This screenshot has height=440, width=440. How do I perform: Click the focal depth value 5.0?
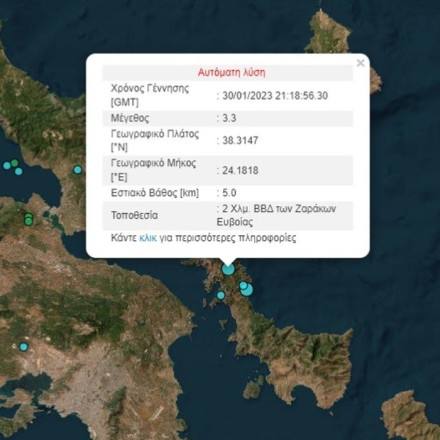pyautogui.click(x=229, y=193)
